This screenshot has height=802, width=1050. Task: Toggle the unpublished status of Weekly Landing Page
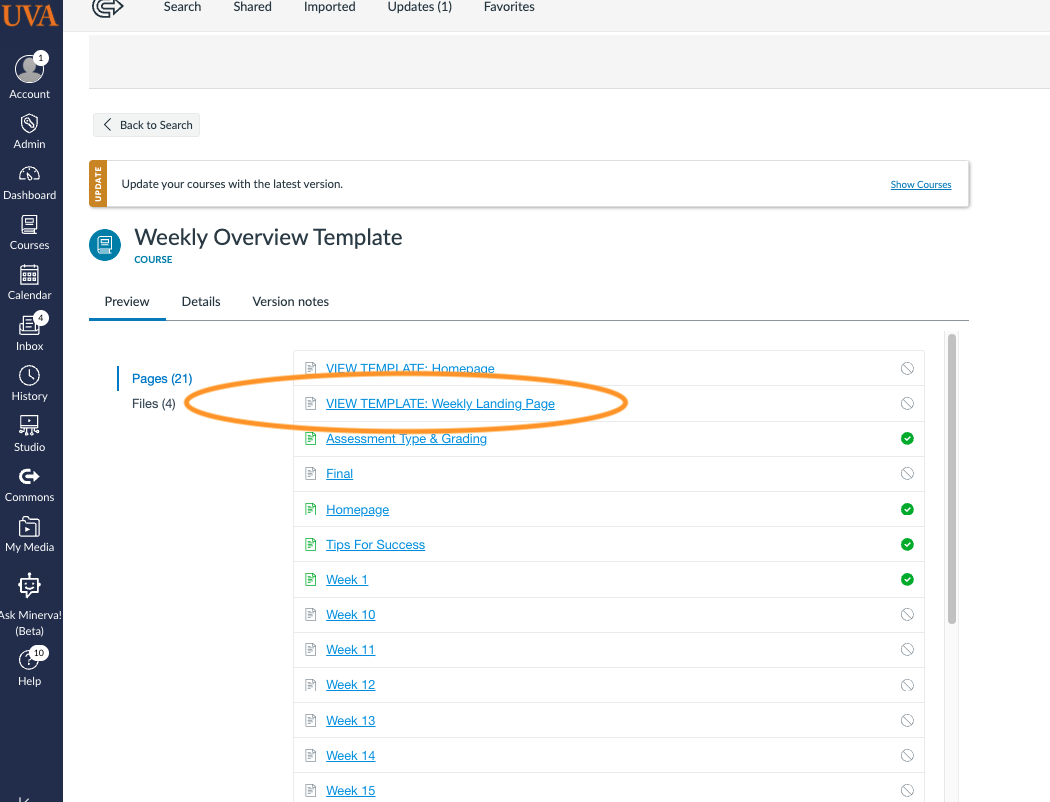[907, 403]
